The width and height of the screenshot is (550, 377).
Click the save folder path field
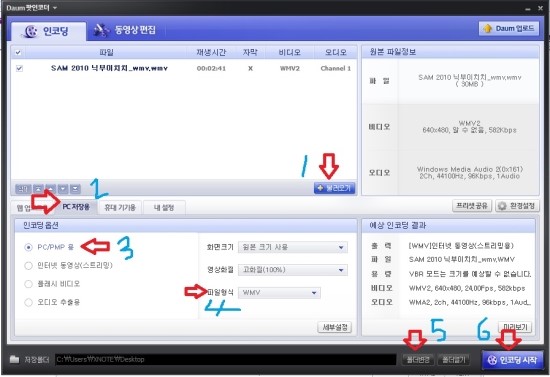point(226,359)
